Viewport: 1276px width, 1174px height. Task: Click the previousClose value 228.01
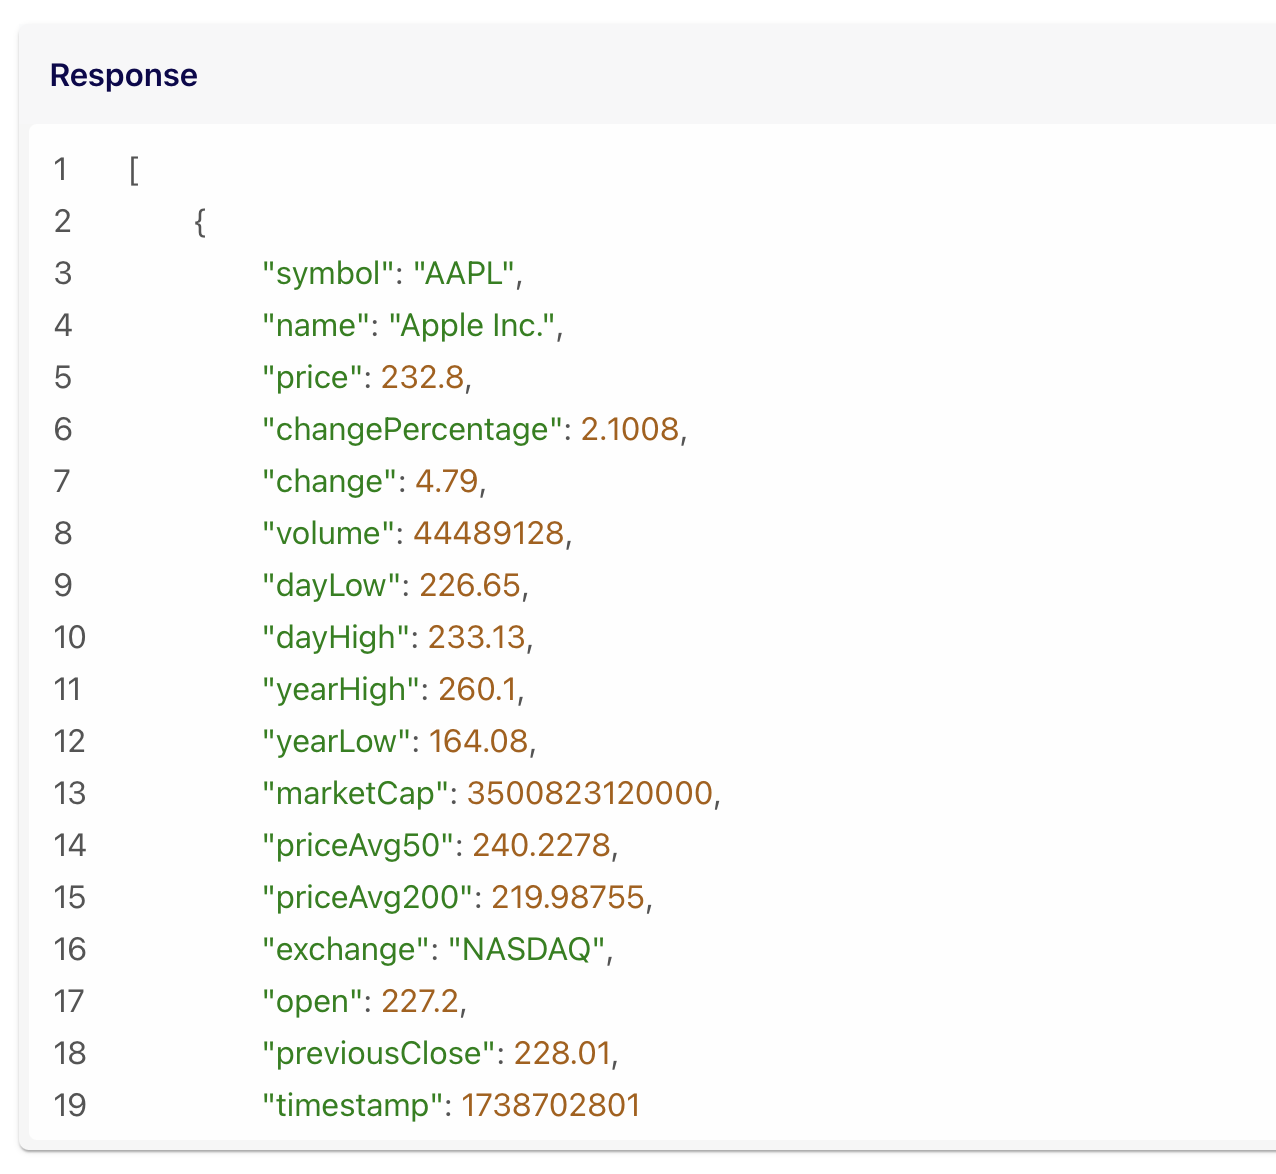561,1053
